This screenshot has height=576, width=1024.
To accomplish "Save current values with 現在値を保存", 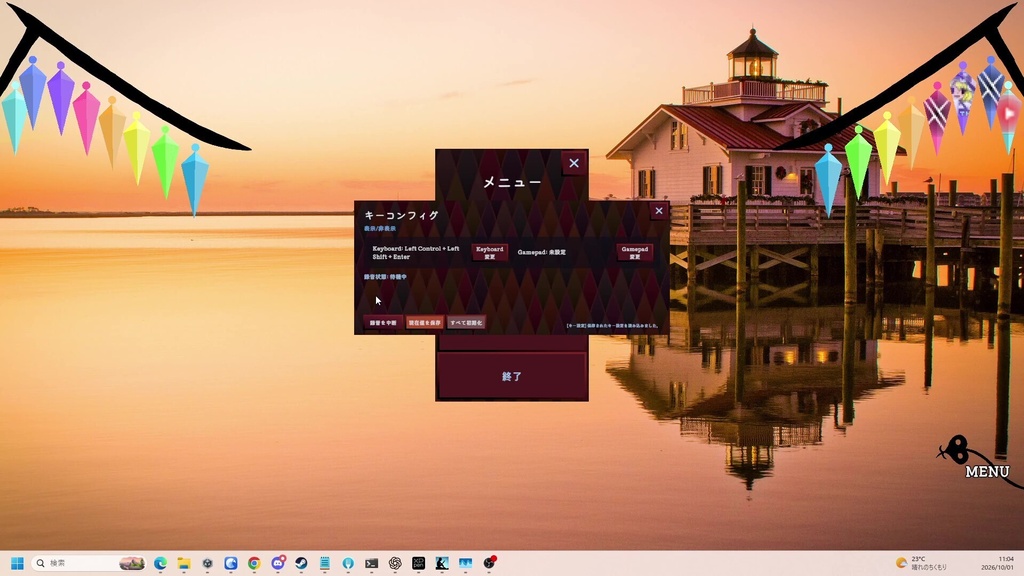I will [424, 323].
